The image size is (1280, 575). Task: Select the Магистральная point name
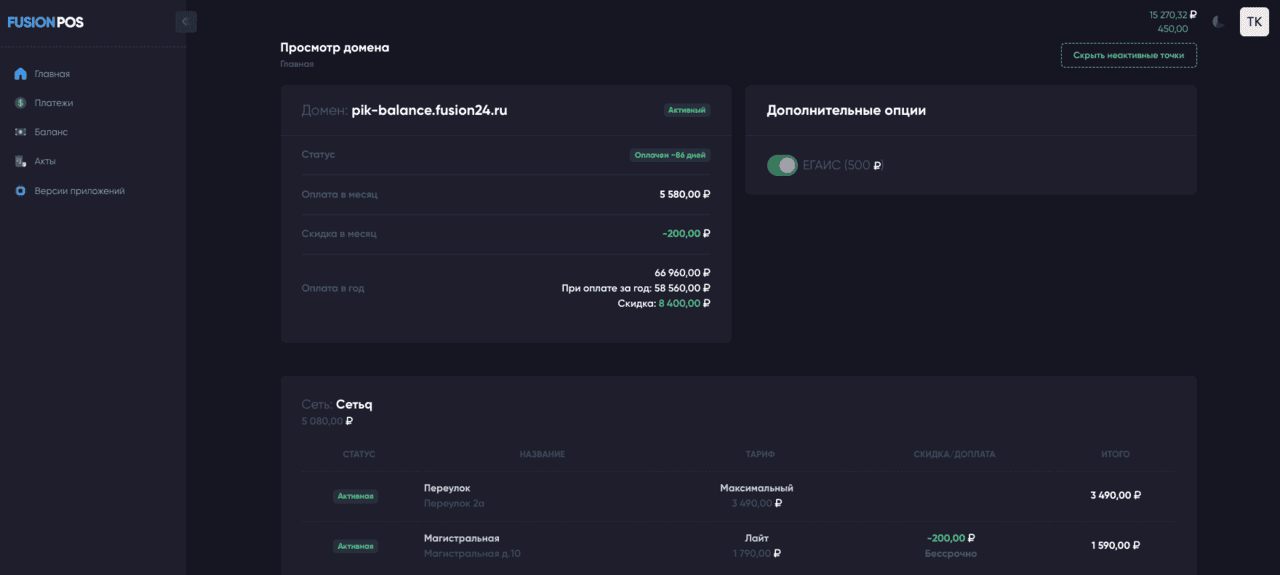461,538
